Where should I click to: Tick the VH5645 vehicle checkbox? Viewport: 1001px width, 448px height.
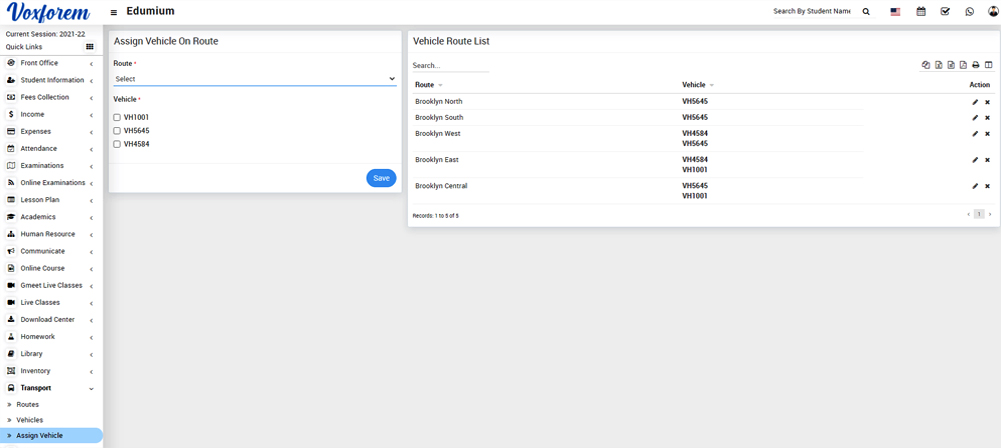[x=117, y=131]
